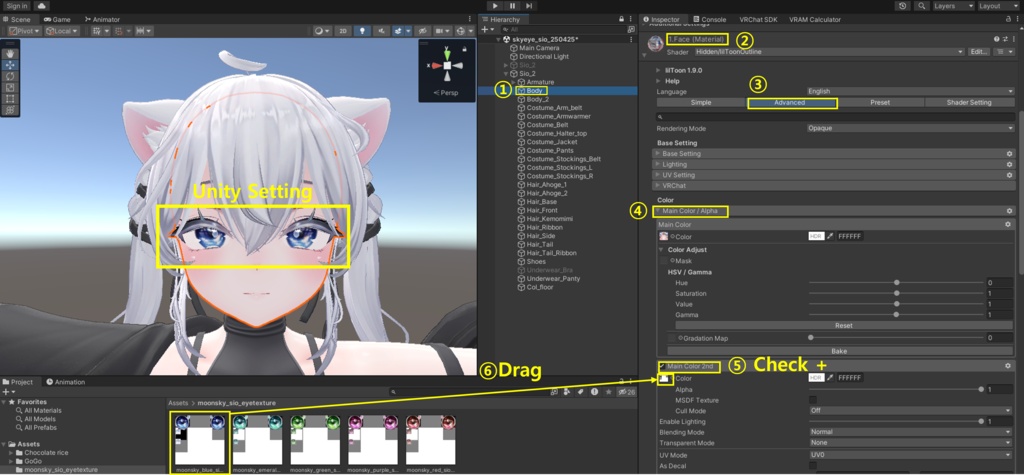Lock the Inspector panel
The image size is (1024, 475).
pyautogui.click(x=1006, y=20)
